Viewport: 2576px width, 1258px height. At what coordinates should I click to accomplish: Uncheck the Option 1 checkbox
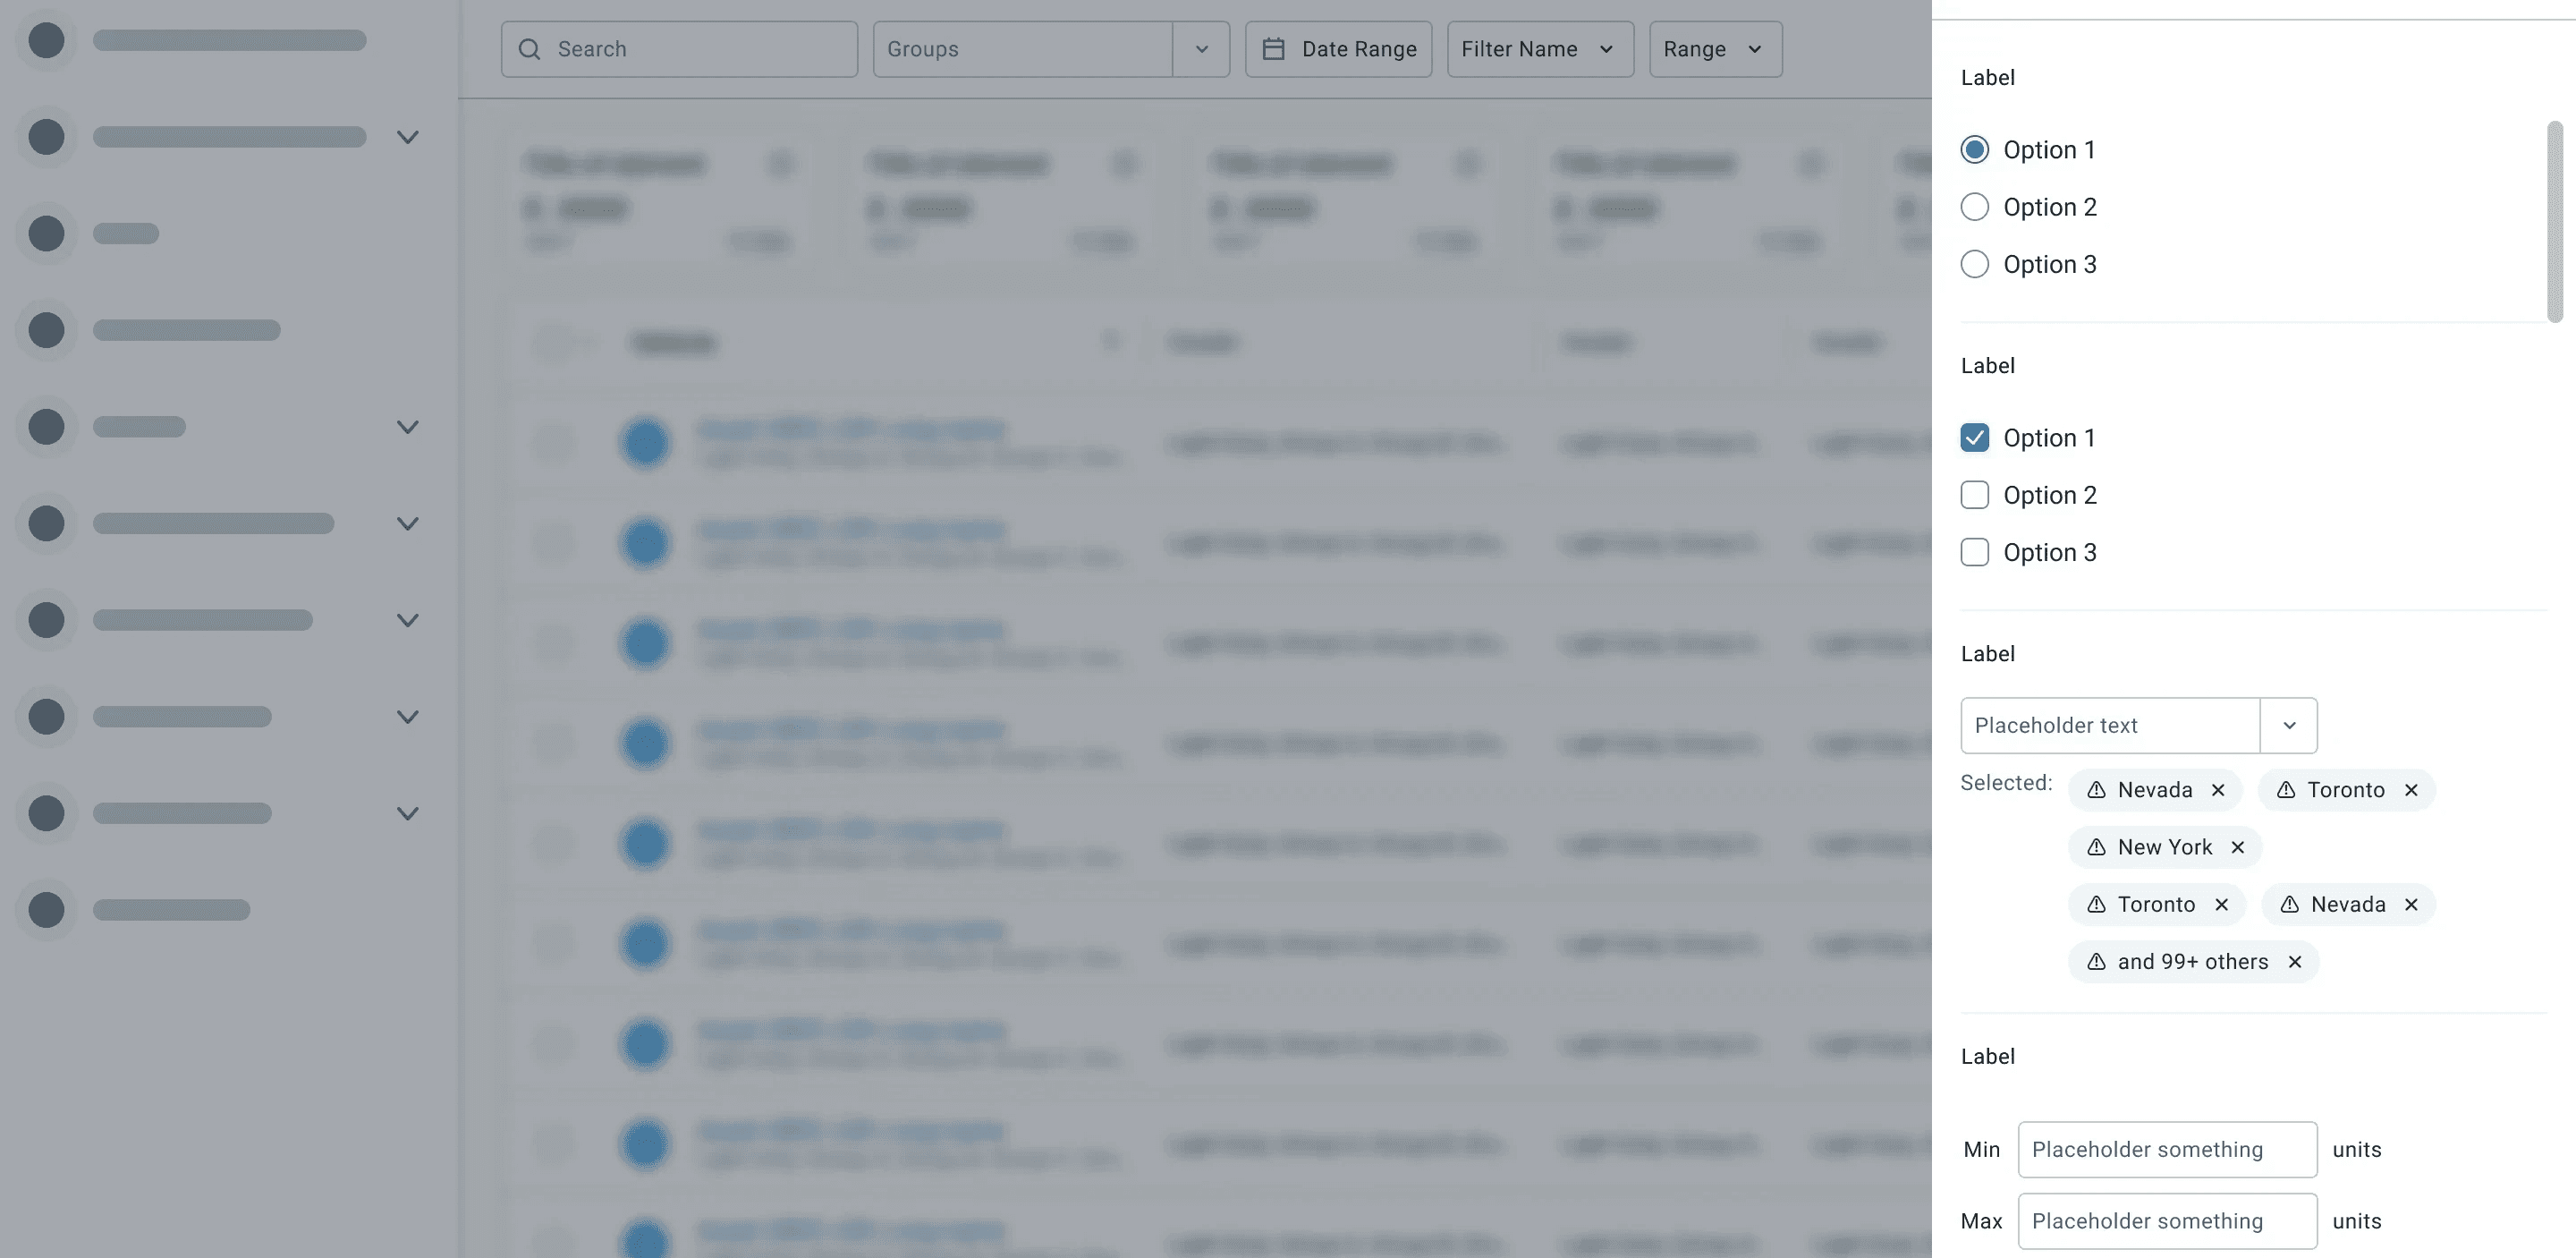[1974, 438]
